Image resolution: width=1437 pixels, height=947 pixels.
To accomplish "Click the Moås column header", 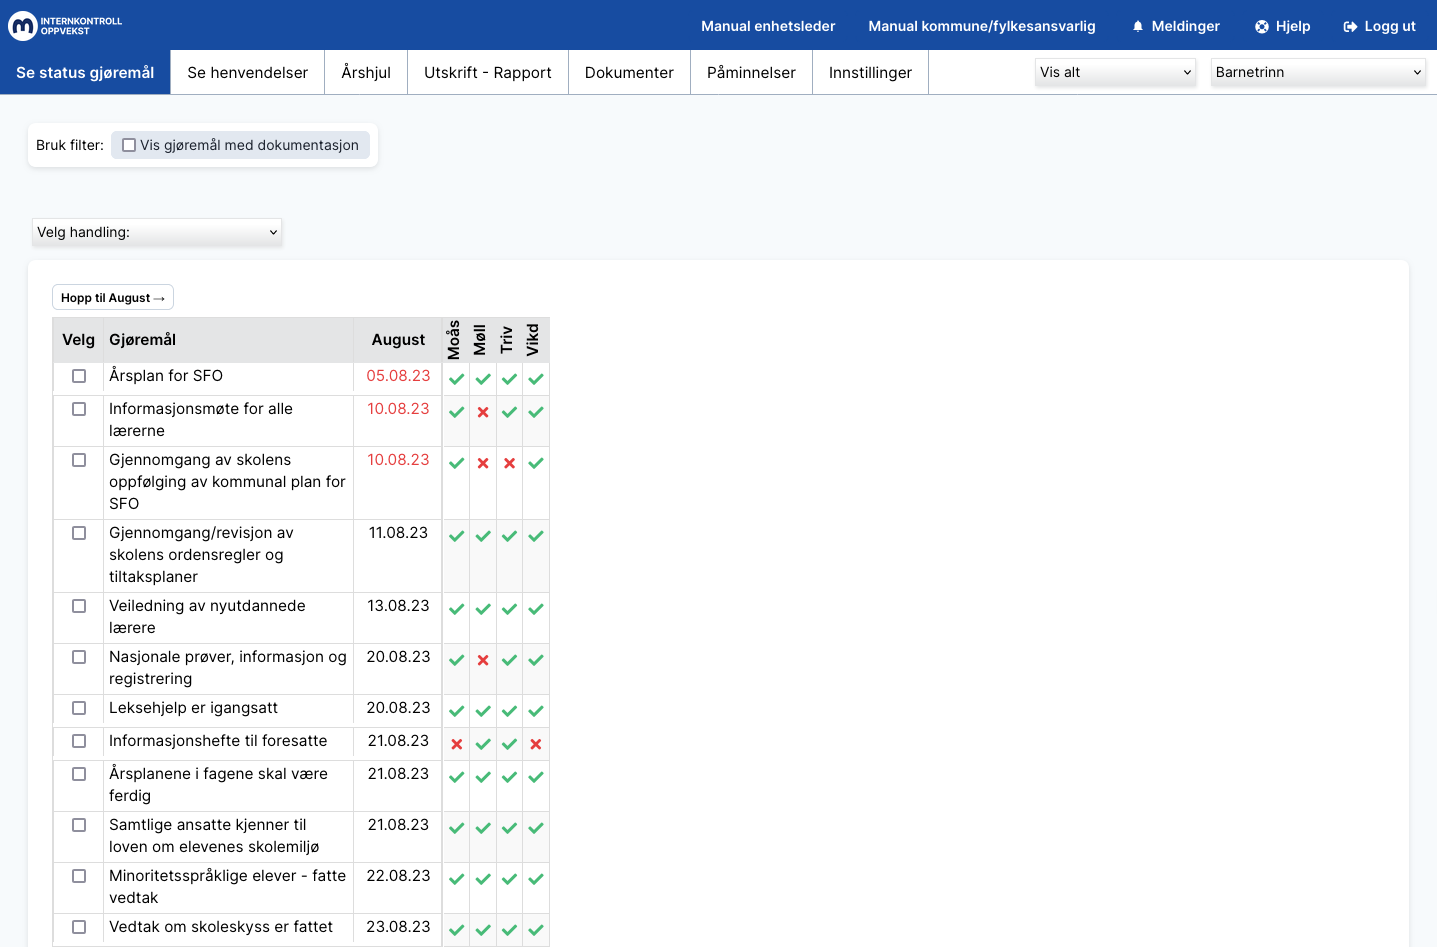I will [x=454, y=340].
